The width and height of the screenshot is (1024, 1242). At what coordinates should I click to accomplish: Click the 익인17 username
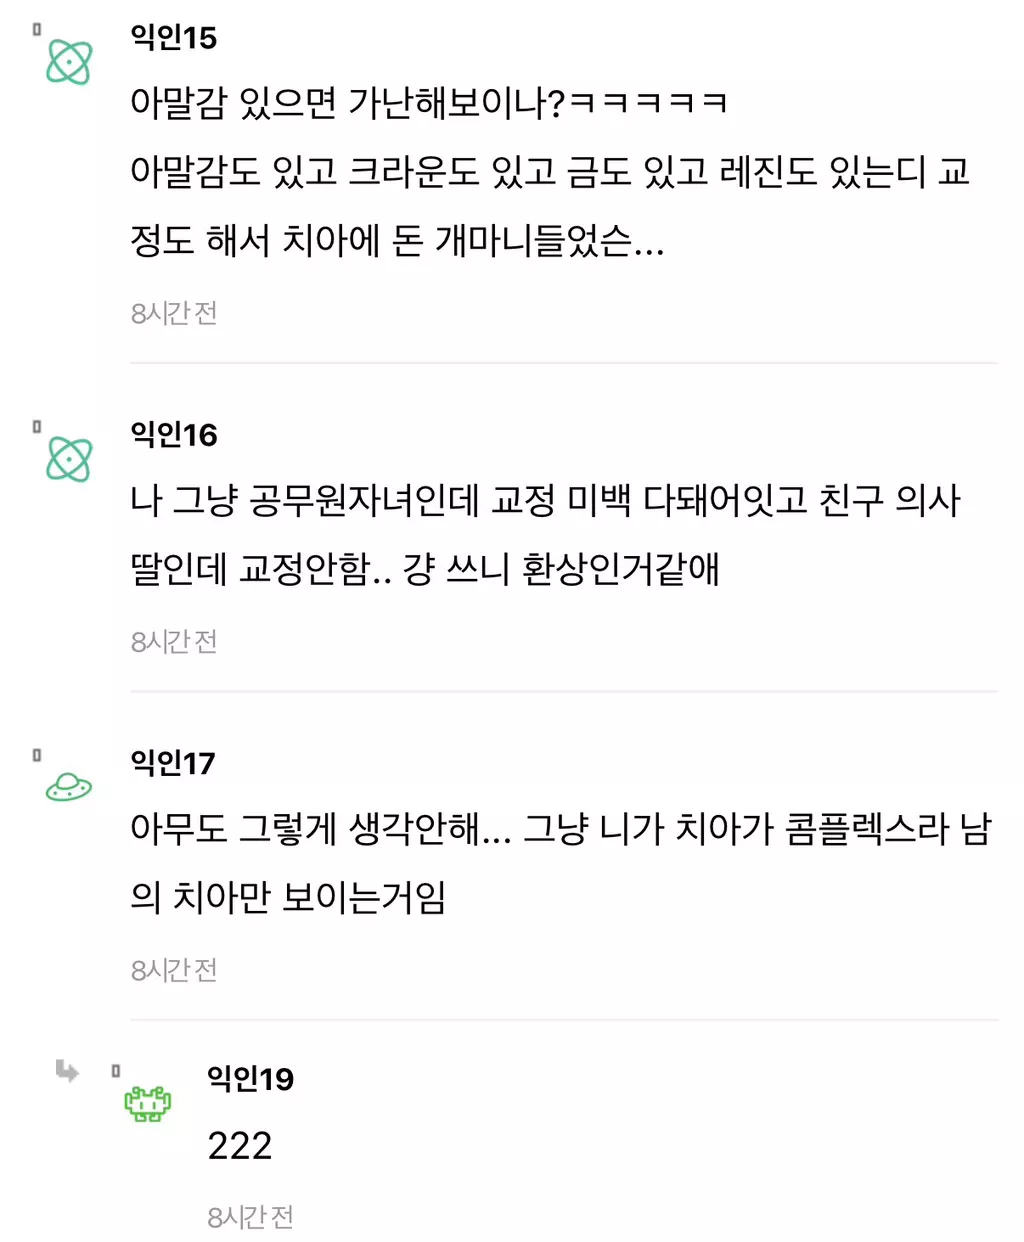(173, 763)
